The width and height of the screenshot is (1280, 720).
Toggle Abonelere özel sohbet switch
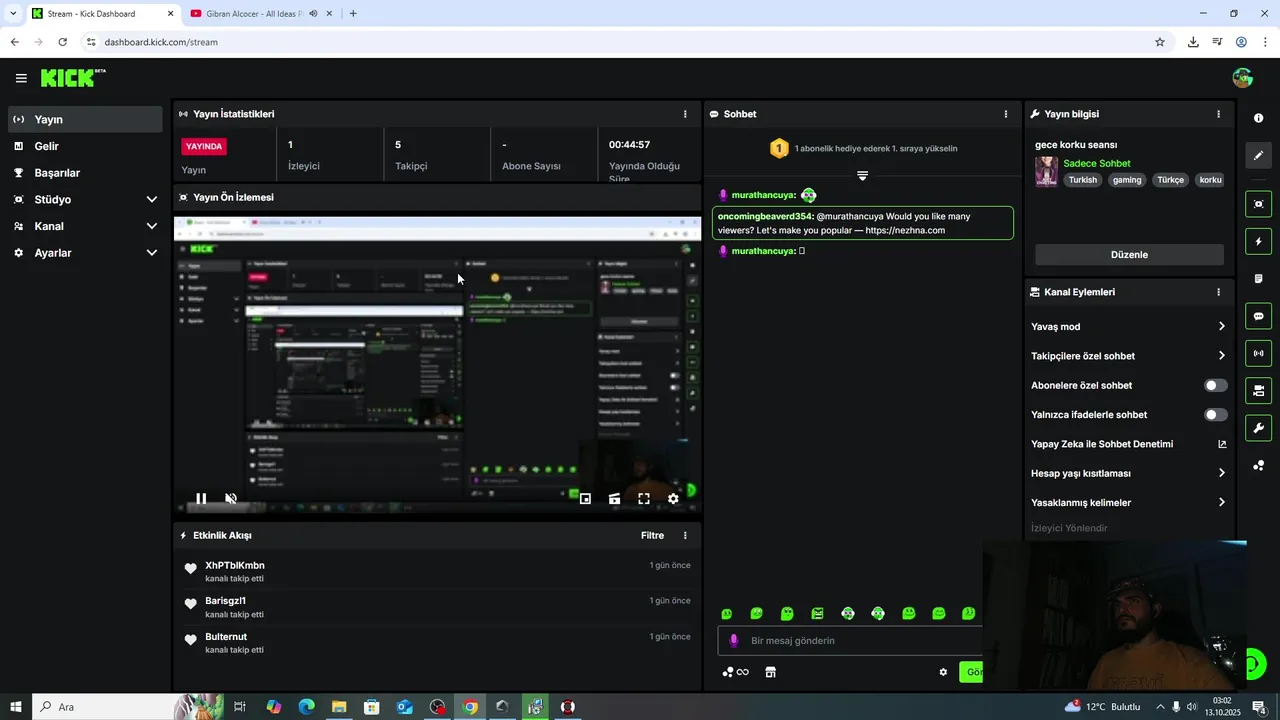click(1215, 385)
